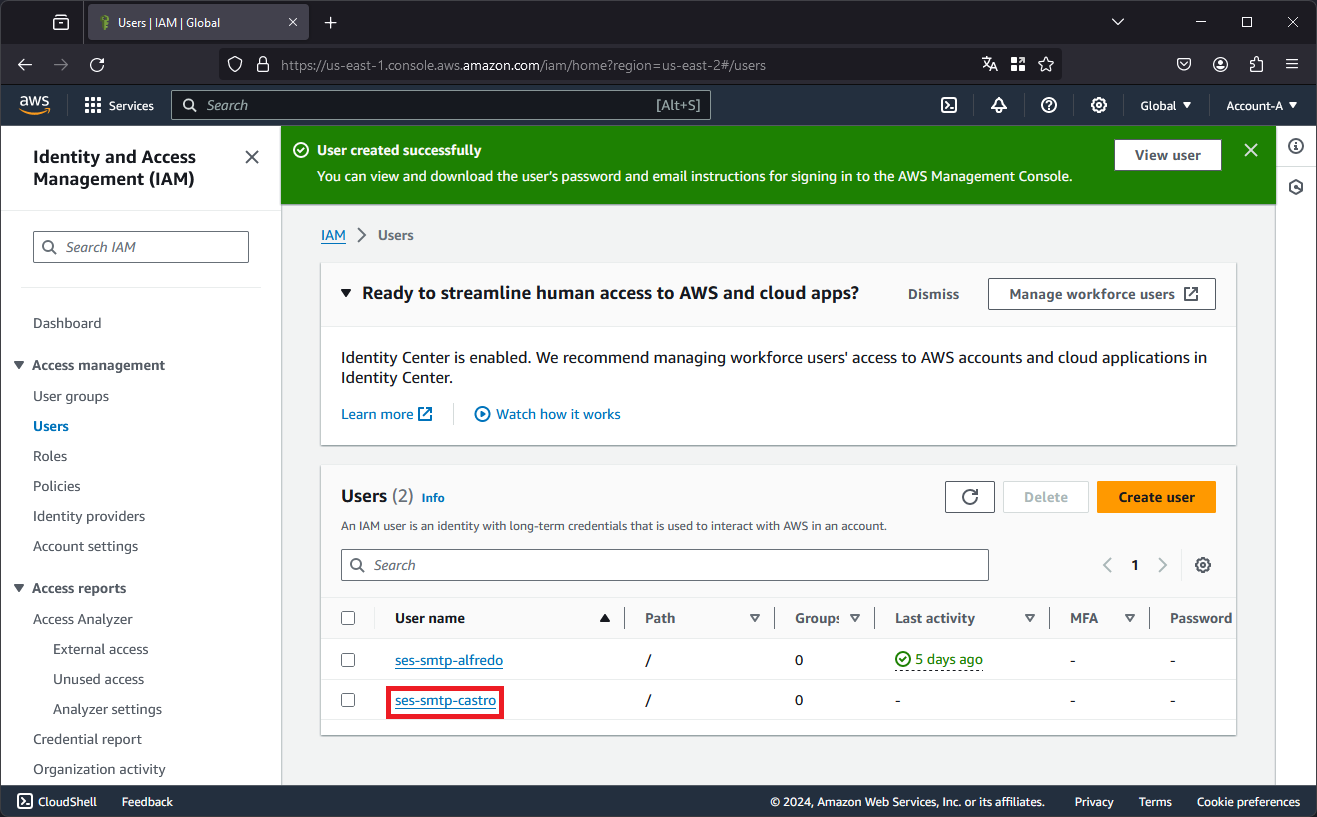Check the ses-smtp-castro row checkbox
This screenshot has height=817, width=1317.
348,700
